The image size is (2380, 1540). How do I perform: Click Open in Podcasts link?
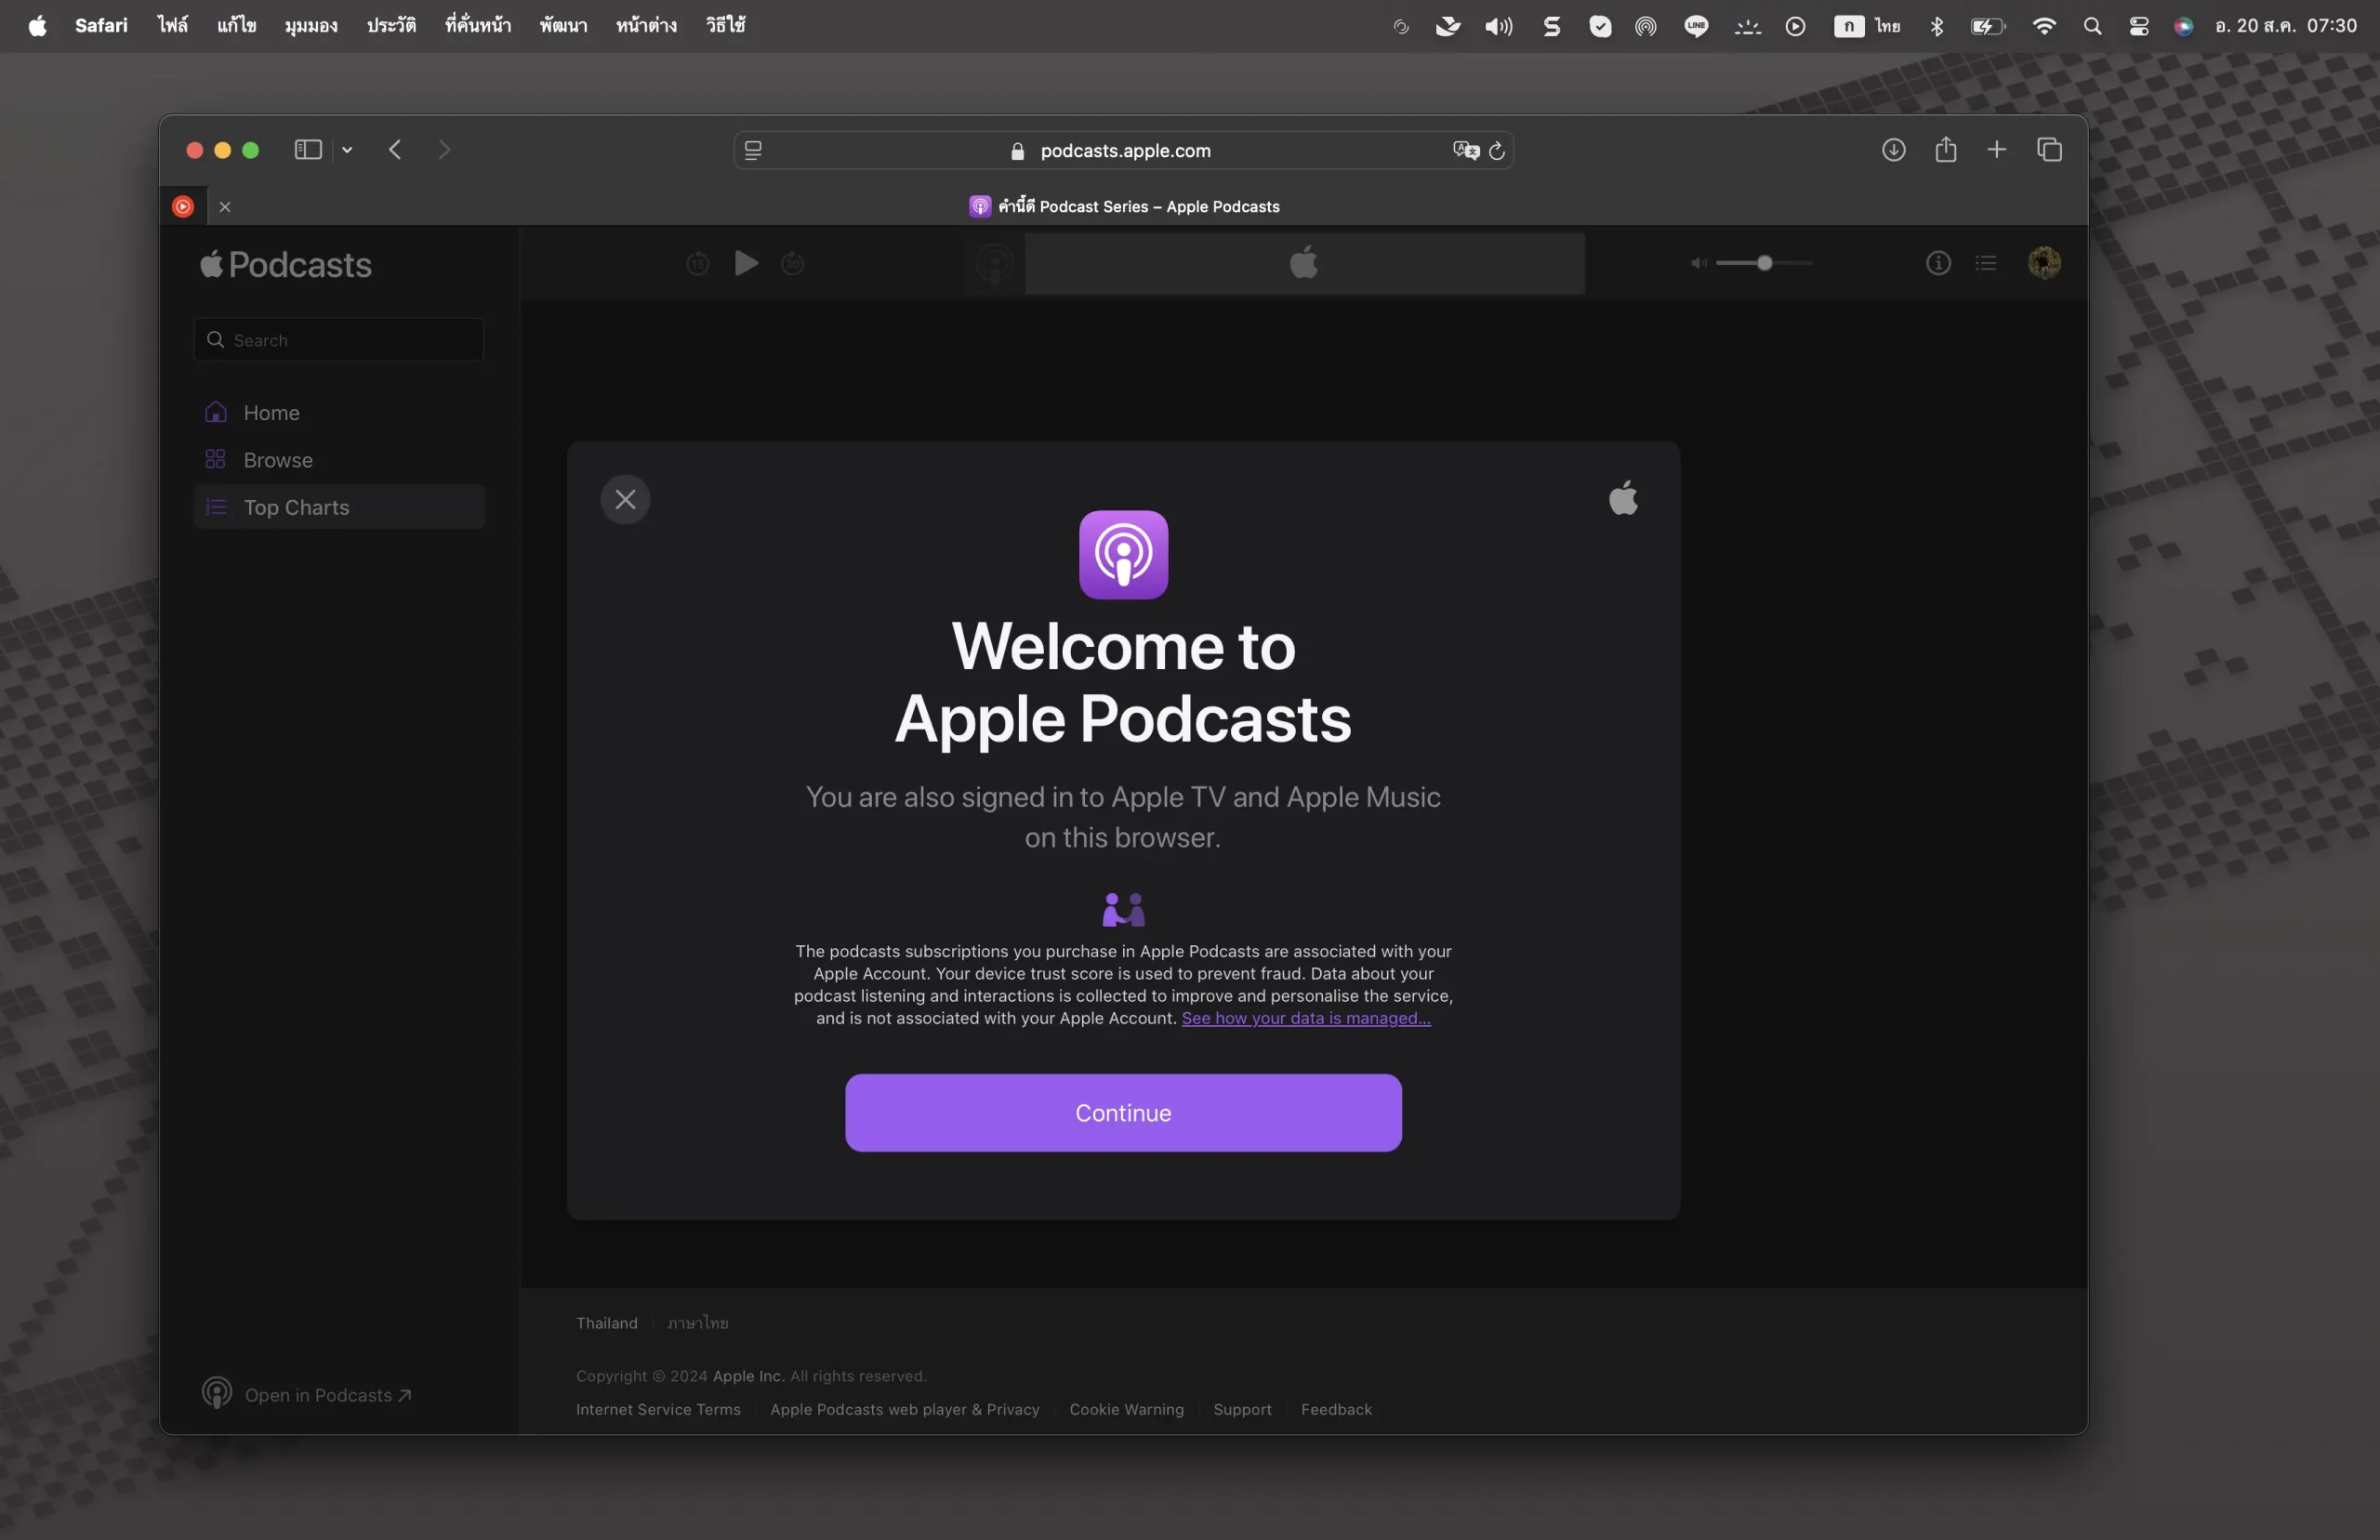318,1395
